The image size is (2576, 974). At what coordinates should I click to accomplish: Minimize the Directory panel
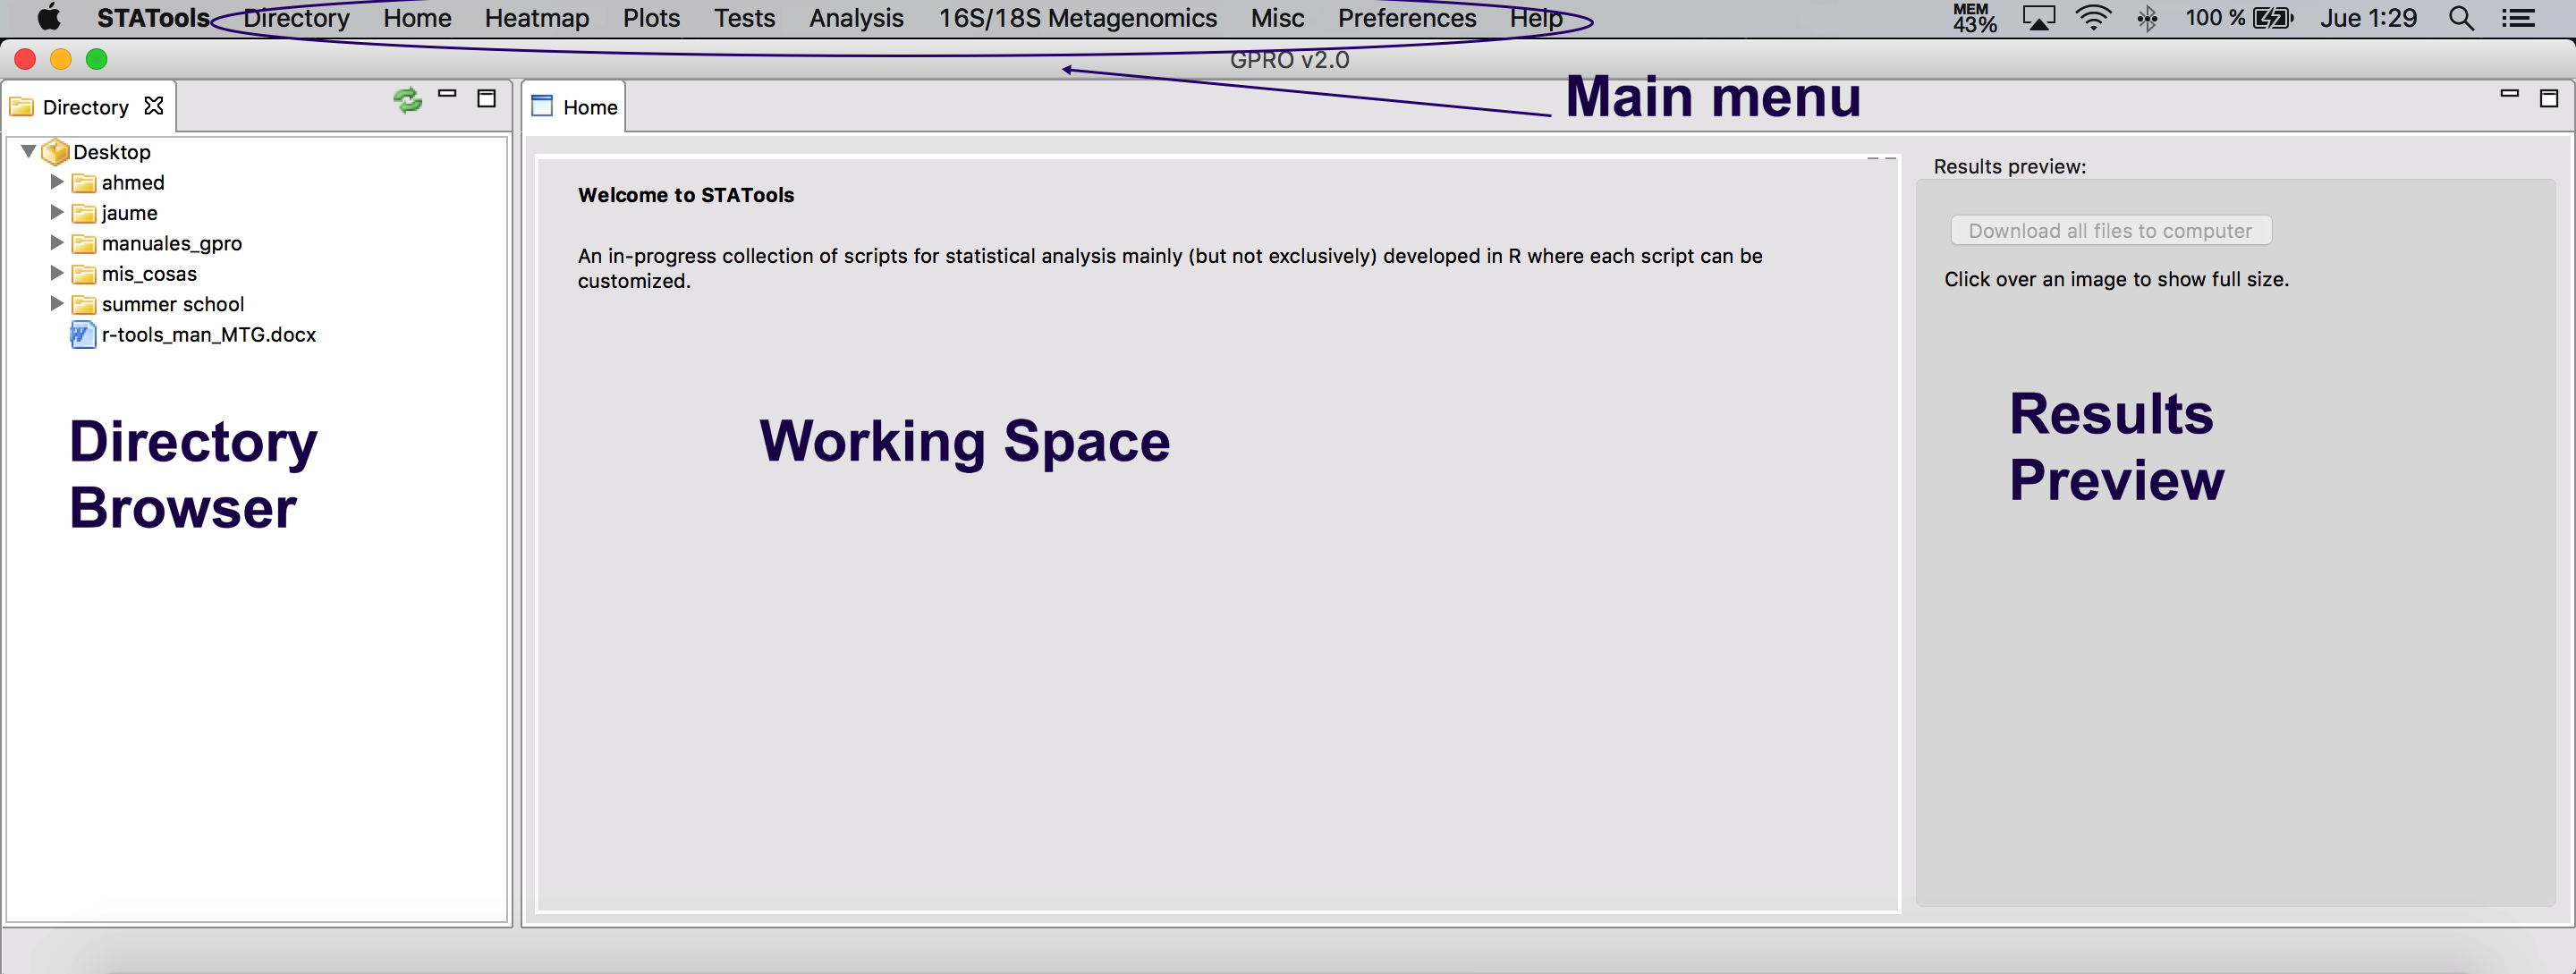447,94
